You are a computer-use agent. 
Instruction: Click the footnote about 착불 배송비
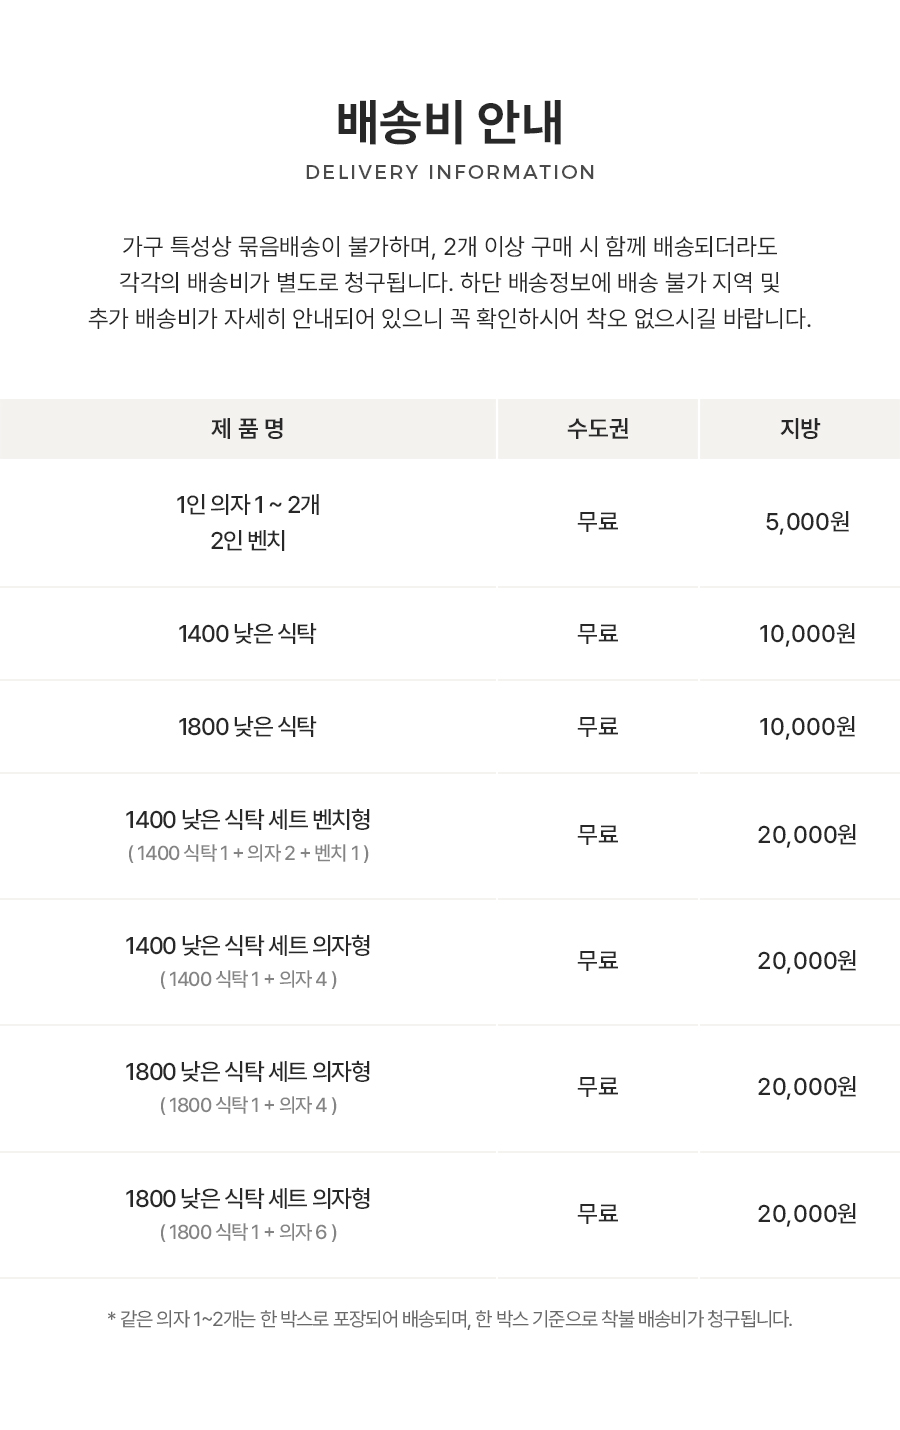[449, 1319]
